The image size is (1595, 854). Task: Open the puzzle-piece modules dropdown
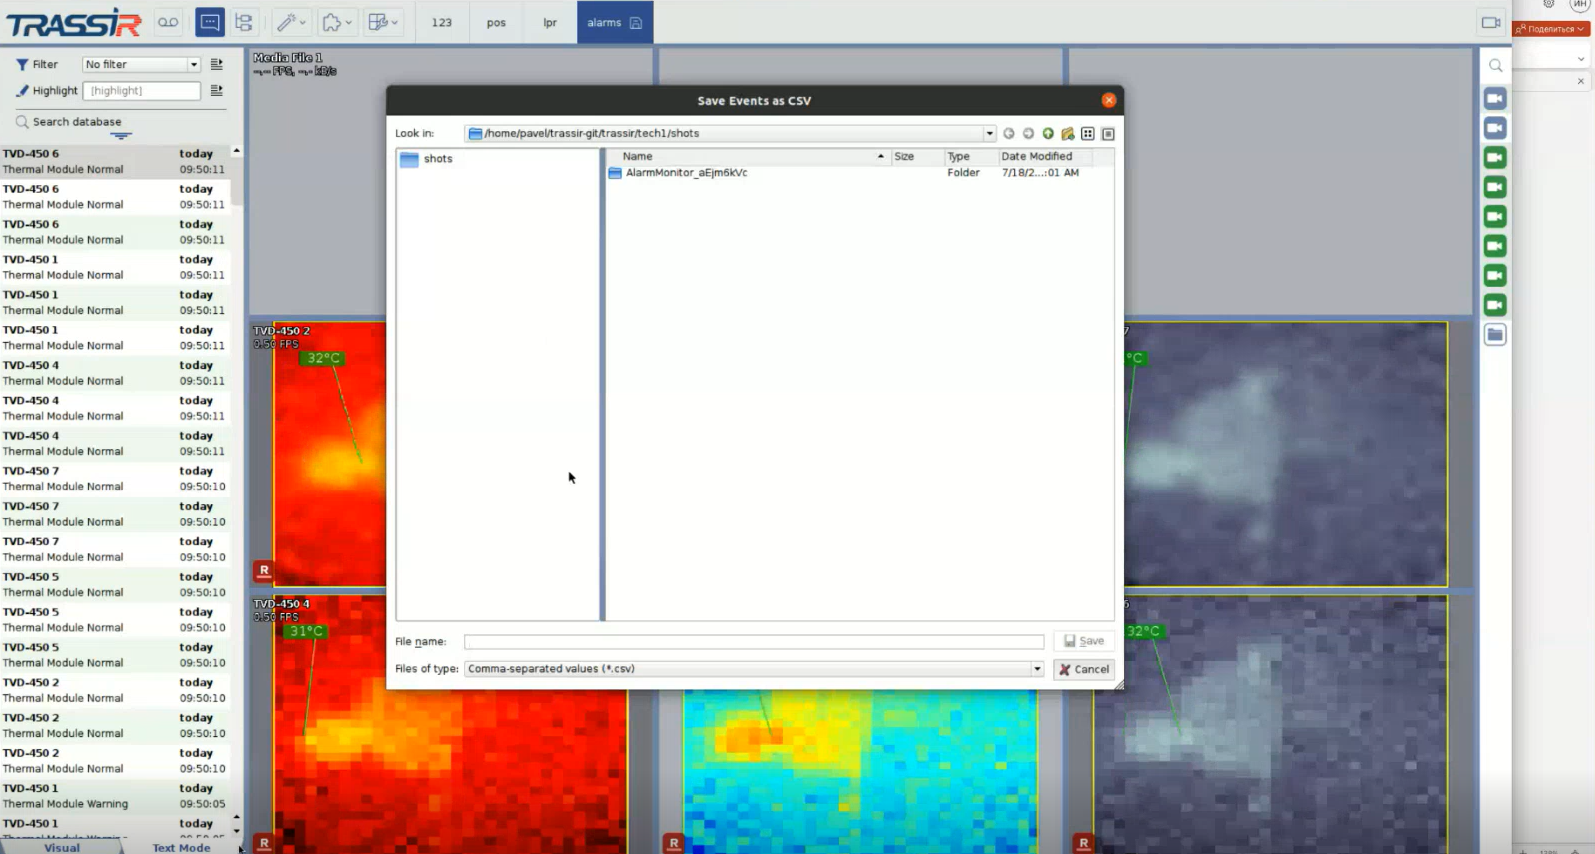click(337, 22)
